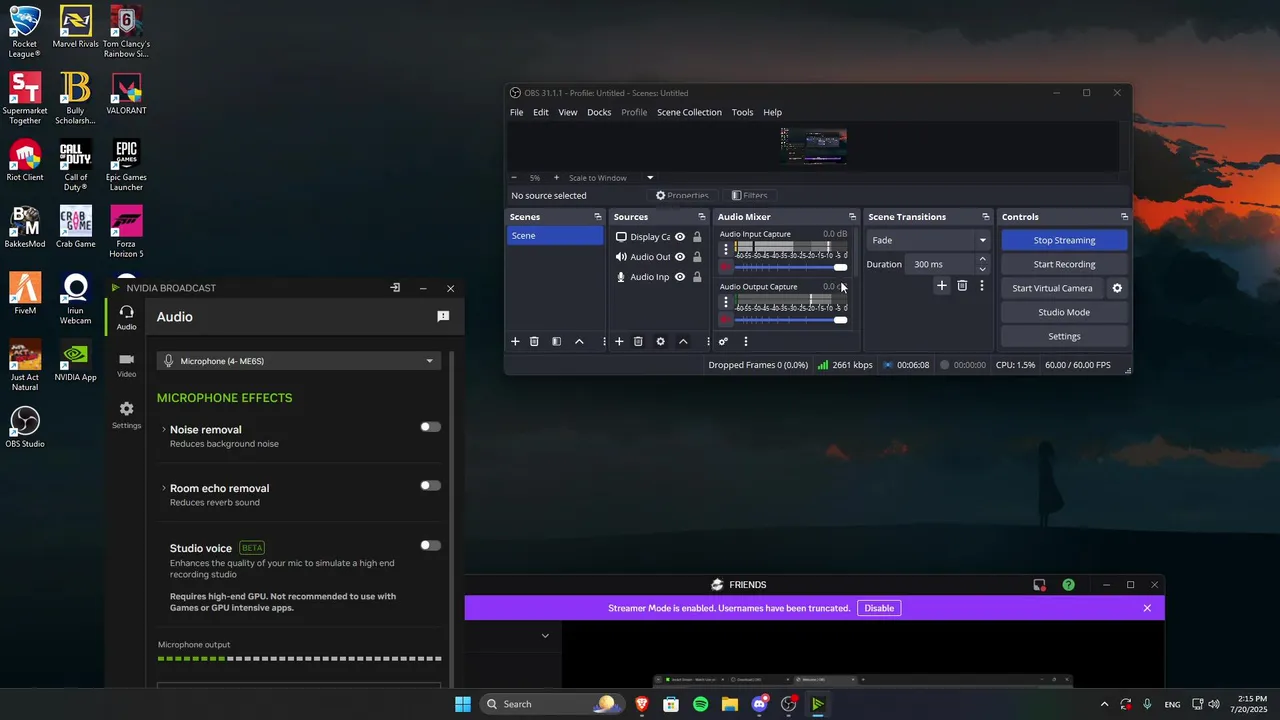The image size is (1280, 720).
Task: Open Discord from the taskbar
Action: click(759, 704)
